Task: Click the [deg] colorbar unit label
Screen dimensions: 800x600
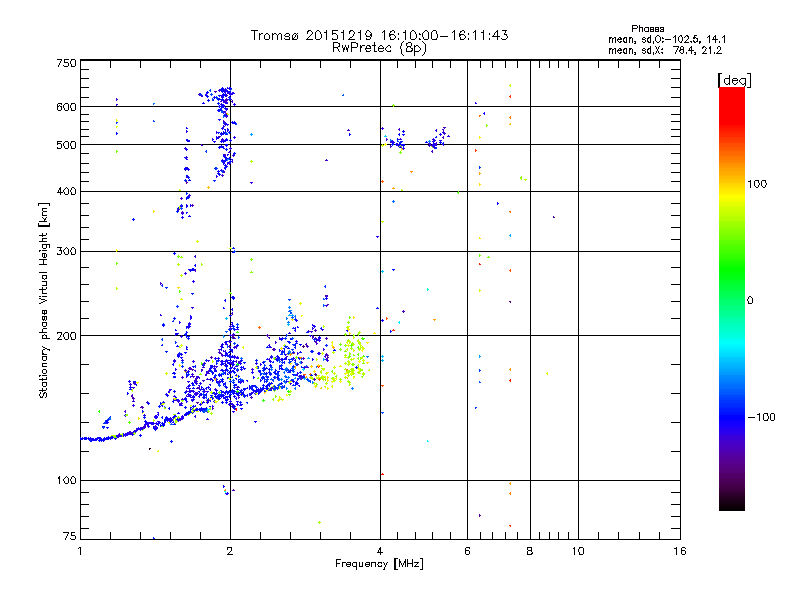Action: (734, 80)
